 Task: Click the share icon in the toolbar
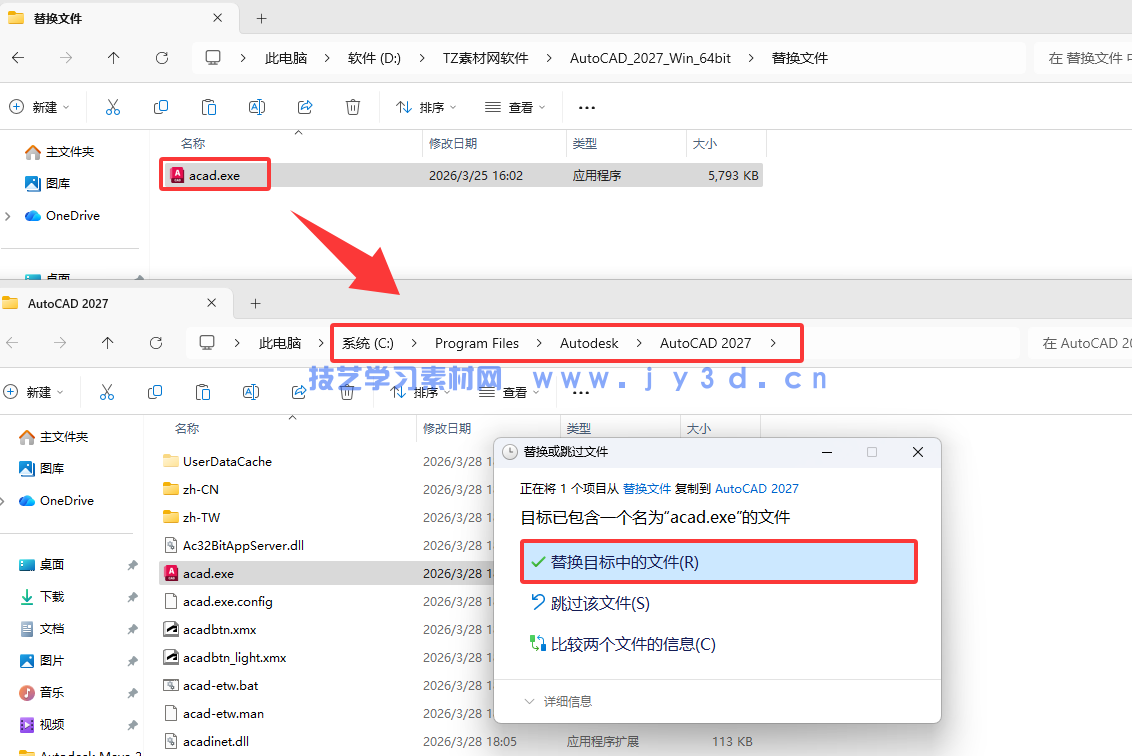coord(304,107)
